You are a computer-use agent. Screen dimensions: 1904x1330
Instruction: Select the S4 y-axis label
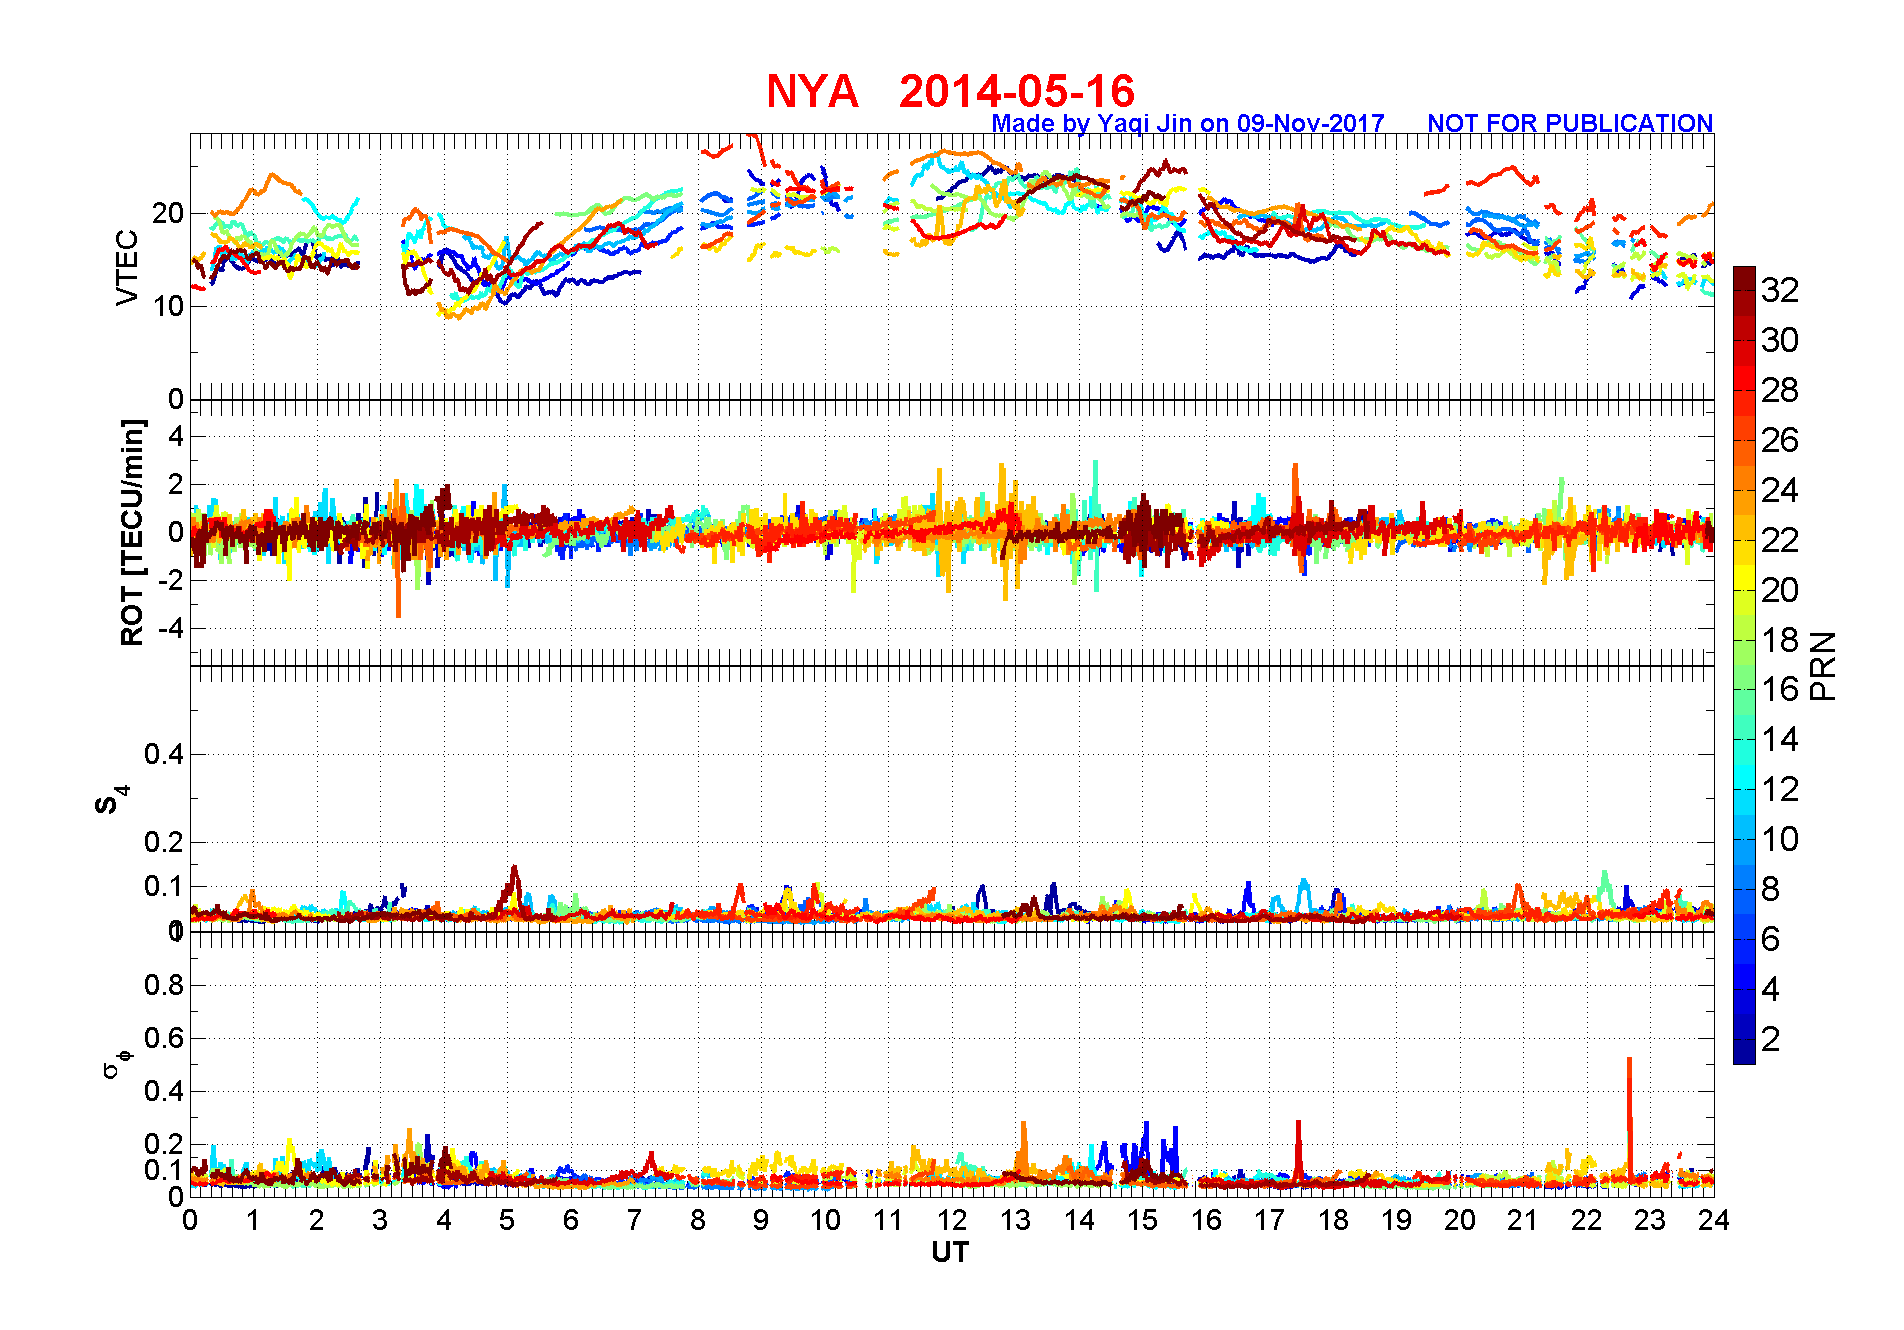tap(112, 800)
